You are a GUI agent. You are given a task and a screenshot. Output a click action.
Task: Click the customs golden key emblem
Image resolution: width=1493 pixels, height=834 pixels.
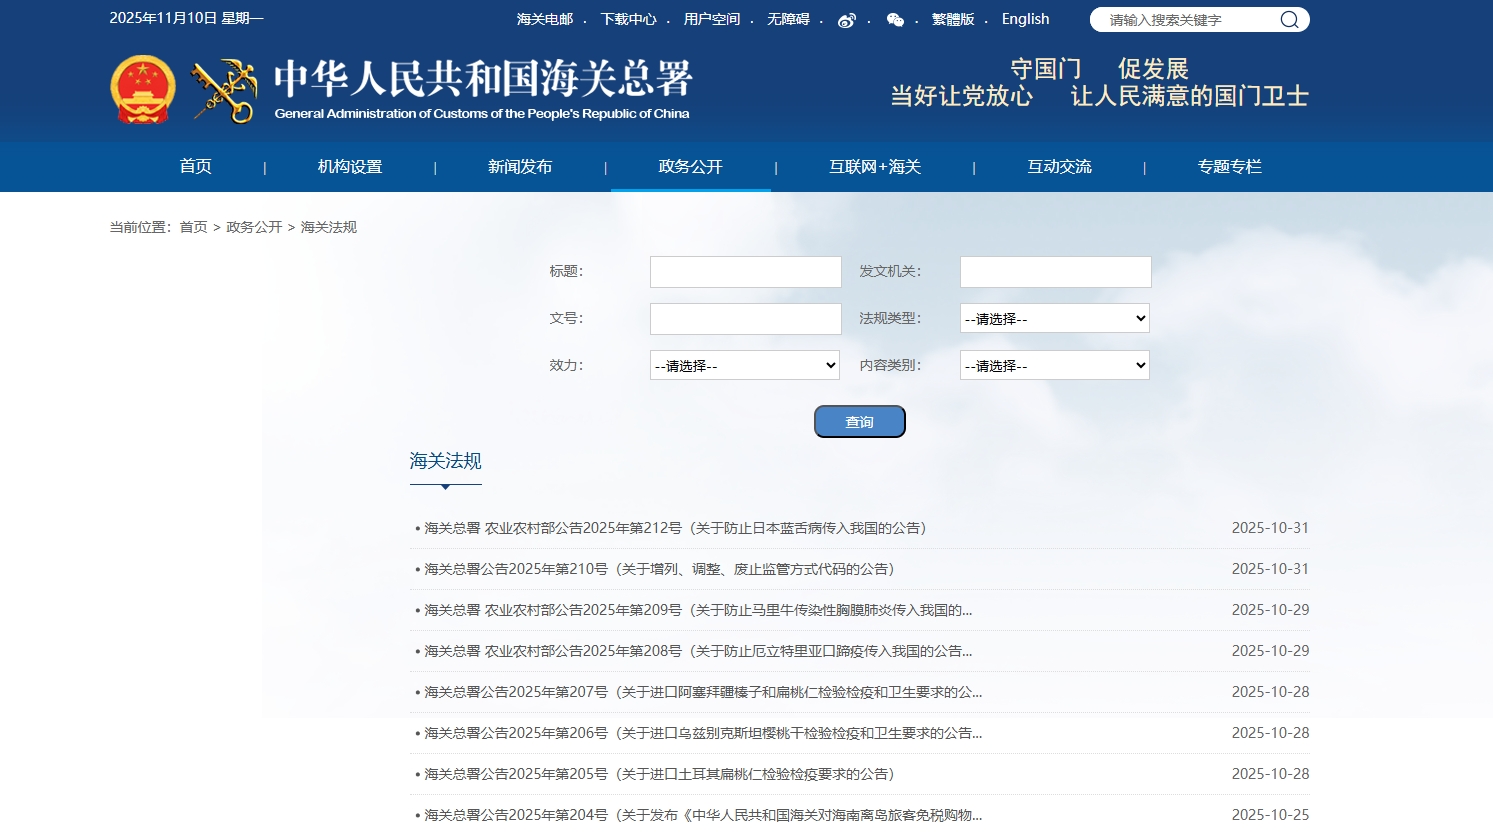(225, 91)
